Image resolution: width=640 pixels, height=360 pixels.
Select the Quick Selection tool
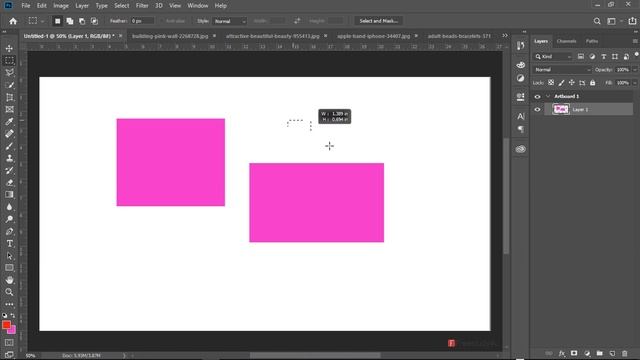click(9, 85)
